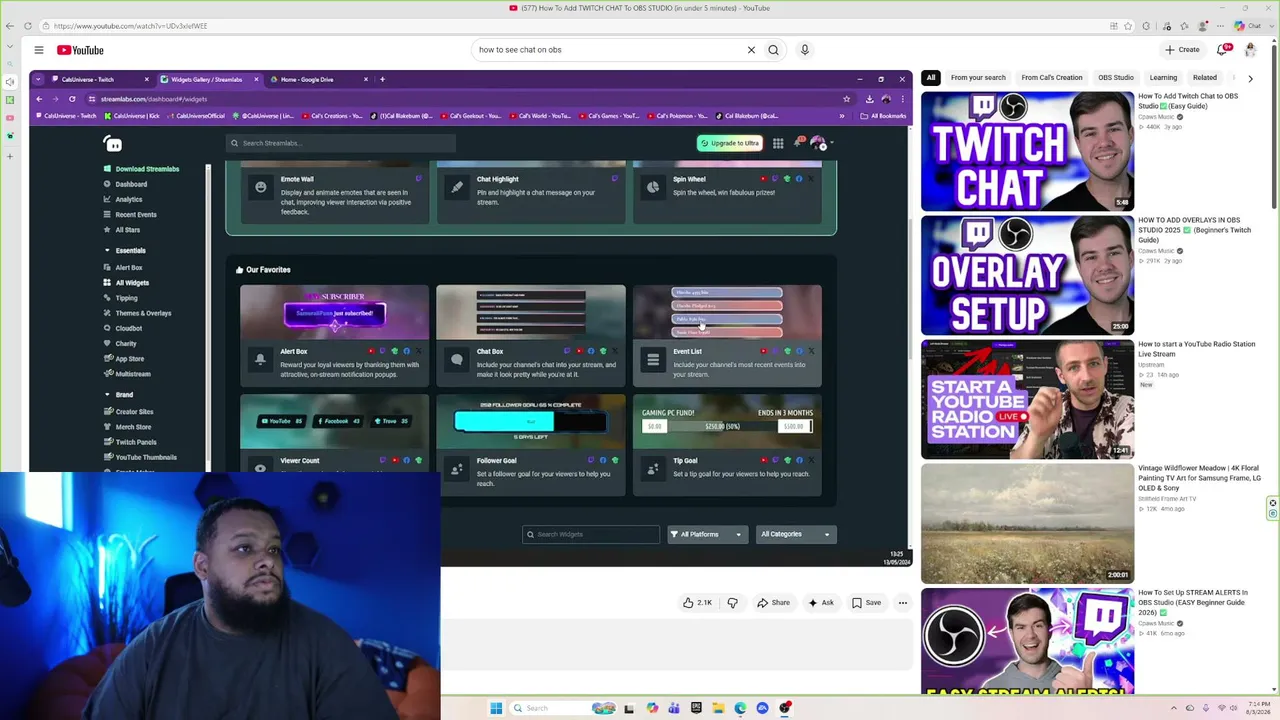Viewport: 1280px width, 720px height.
Task: Open the Overlay Setup video thumbnail
Action: 1027,275
